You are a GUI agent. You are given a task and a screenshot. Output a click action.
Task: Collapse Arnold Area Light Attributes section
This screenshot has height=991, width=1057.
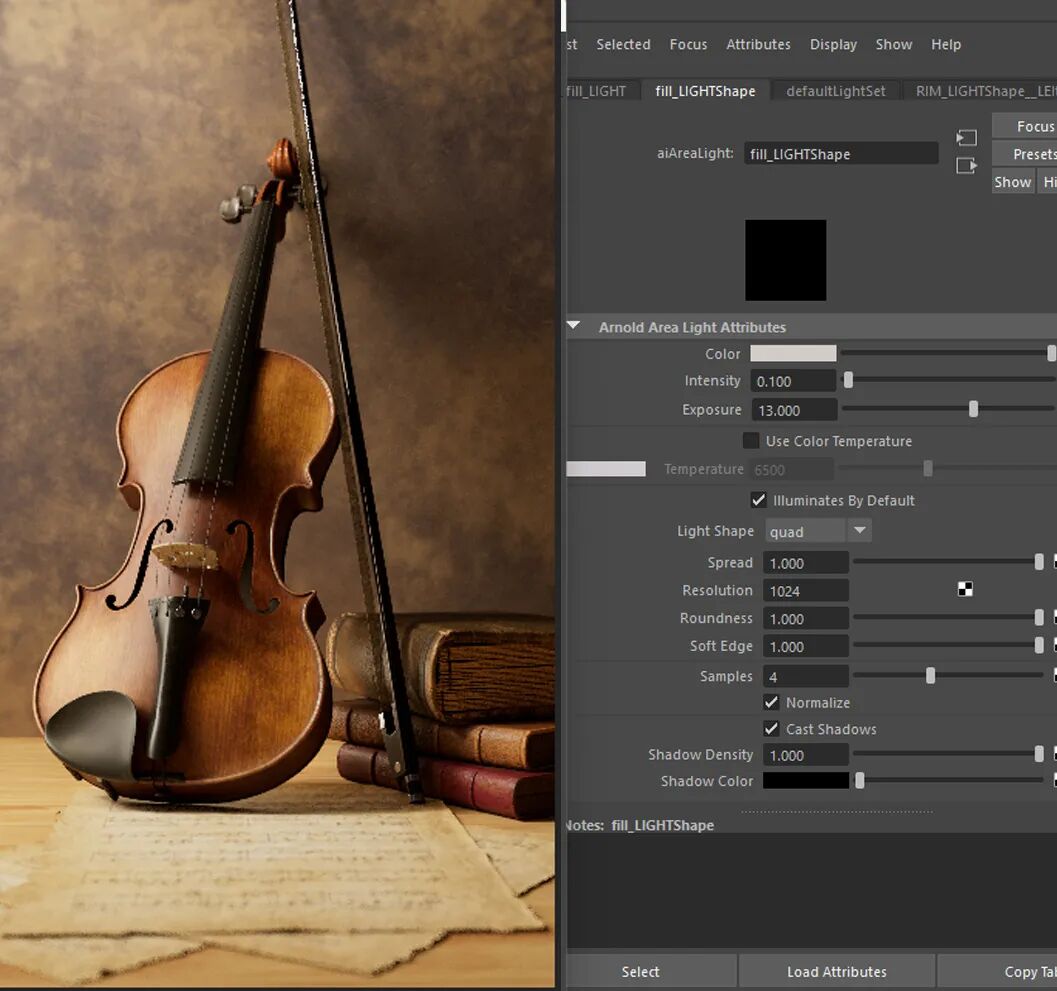(x=574, y=326)
